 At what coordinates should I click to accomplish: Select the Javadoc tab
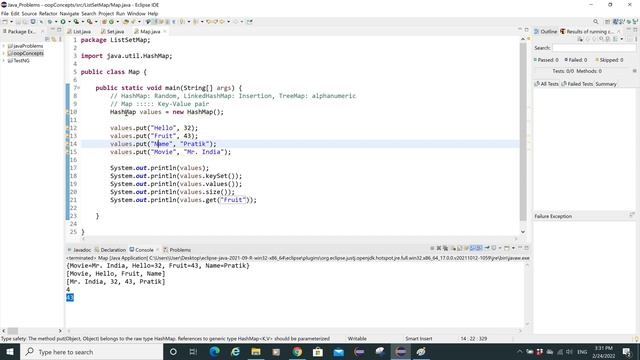[x=79, y=250]
